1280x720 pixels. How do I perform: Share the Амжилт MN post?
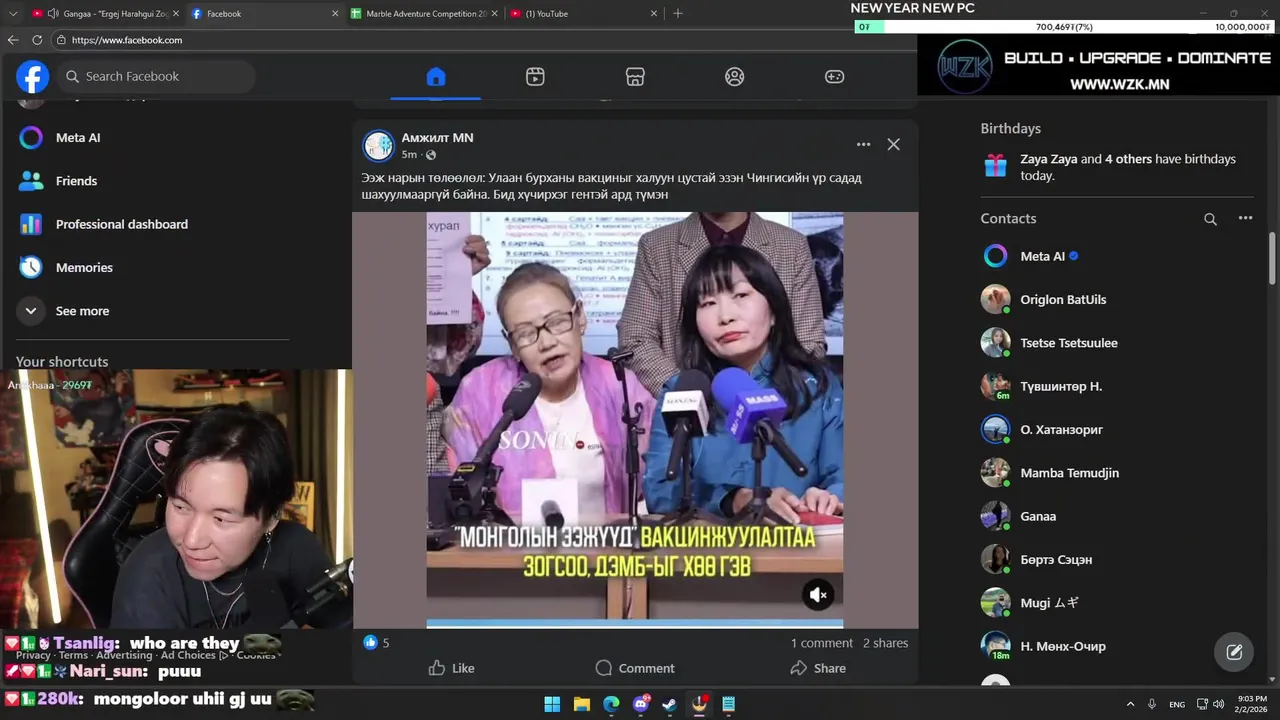point(817,668)
